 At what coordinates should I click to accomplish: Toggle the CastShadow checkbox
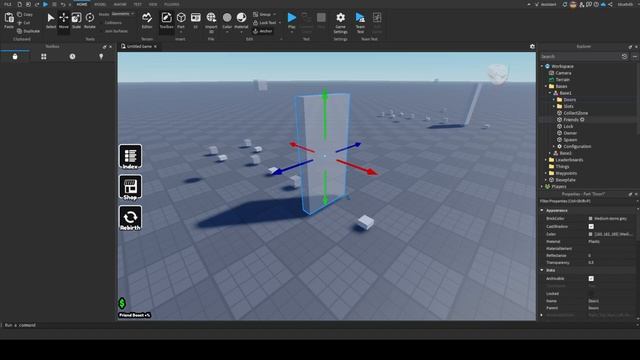point(591,227)
